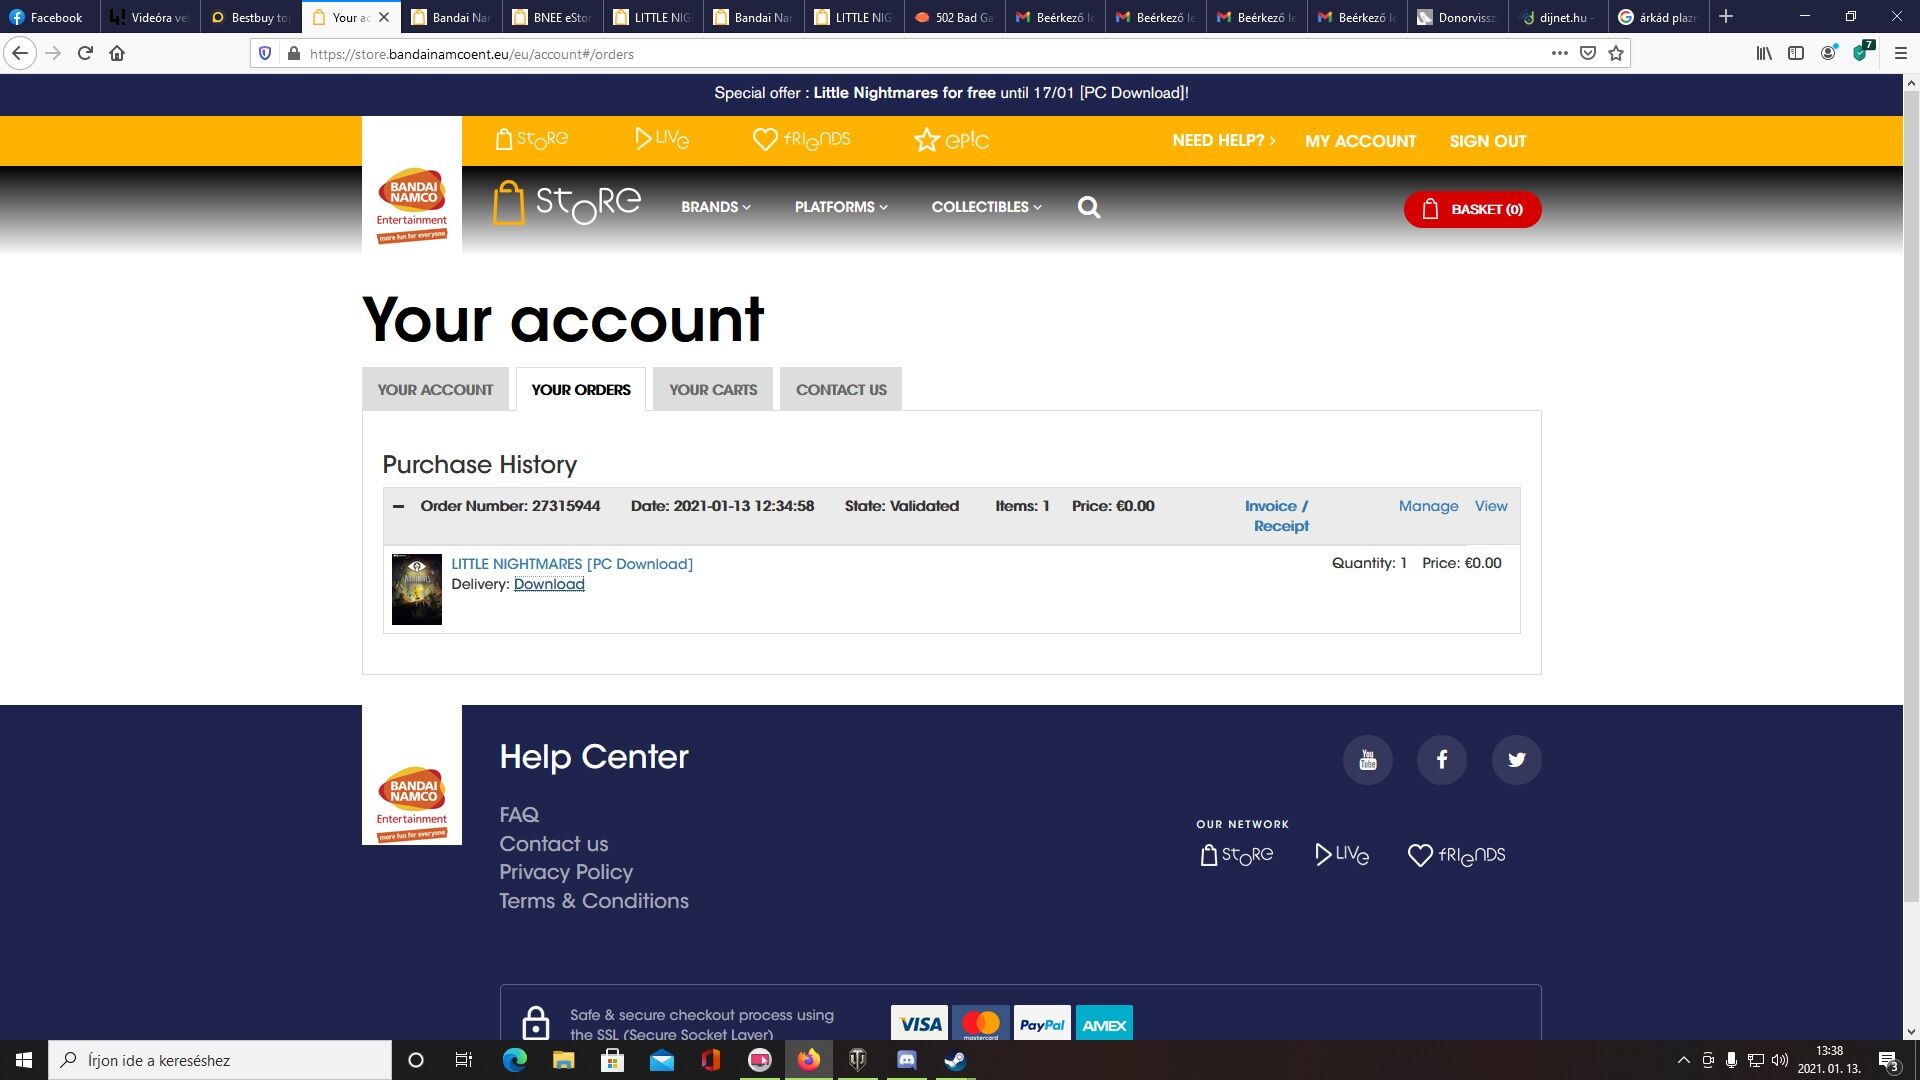Open File Explorer from the taskbar
This screenshot has width=1920, height=1080.
click(563, 1060)
